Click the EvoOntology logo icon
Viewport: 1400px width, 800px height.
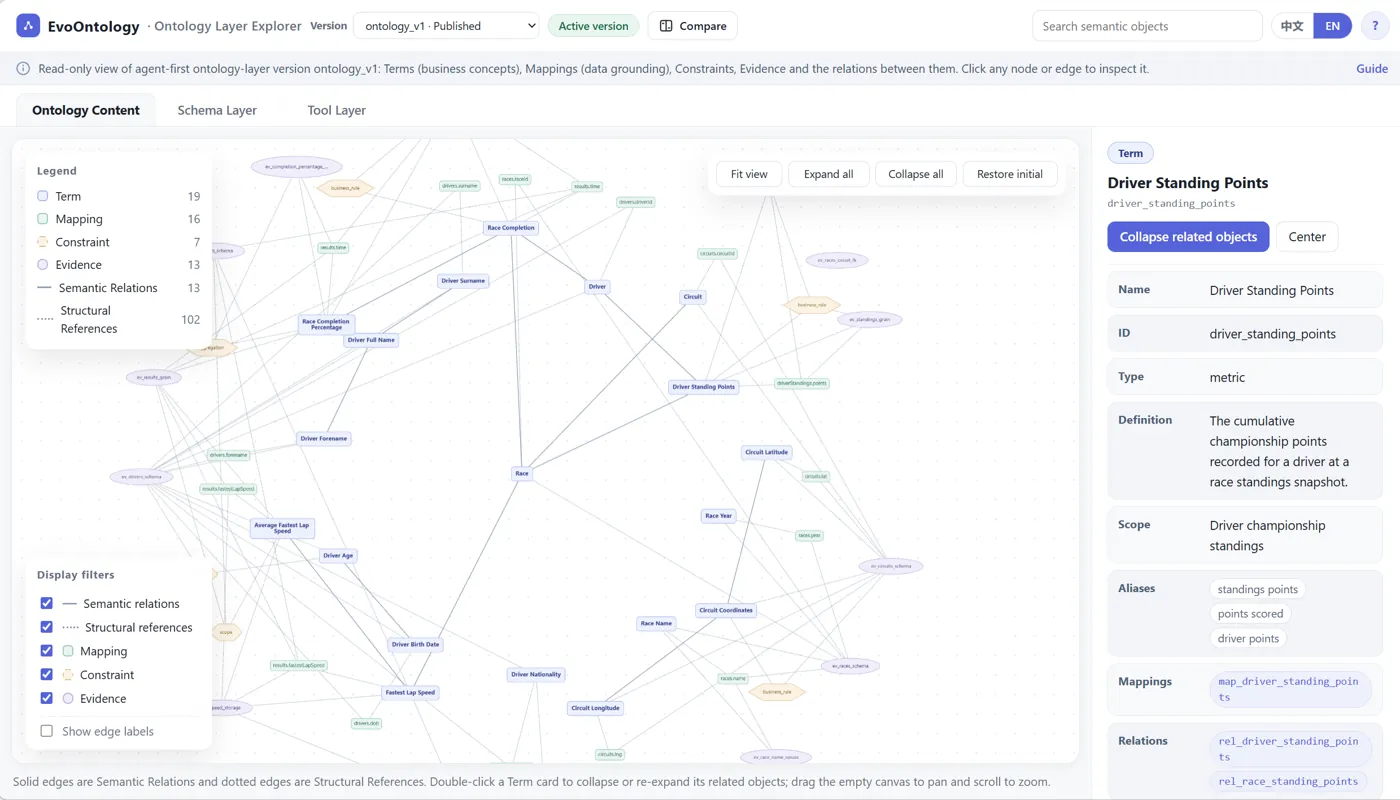28,26
